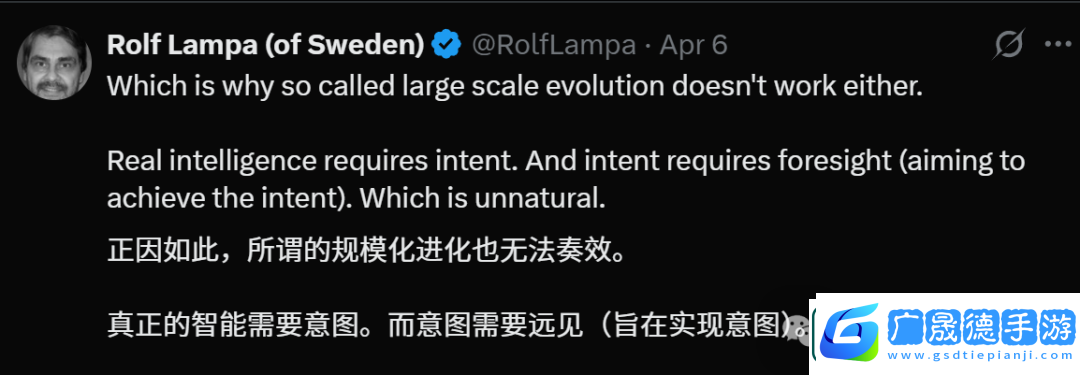
Task: Open the three-dot More options menu
Action: [x=1058, y=45]
